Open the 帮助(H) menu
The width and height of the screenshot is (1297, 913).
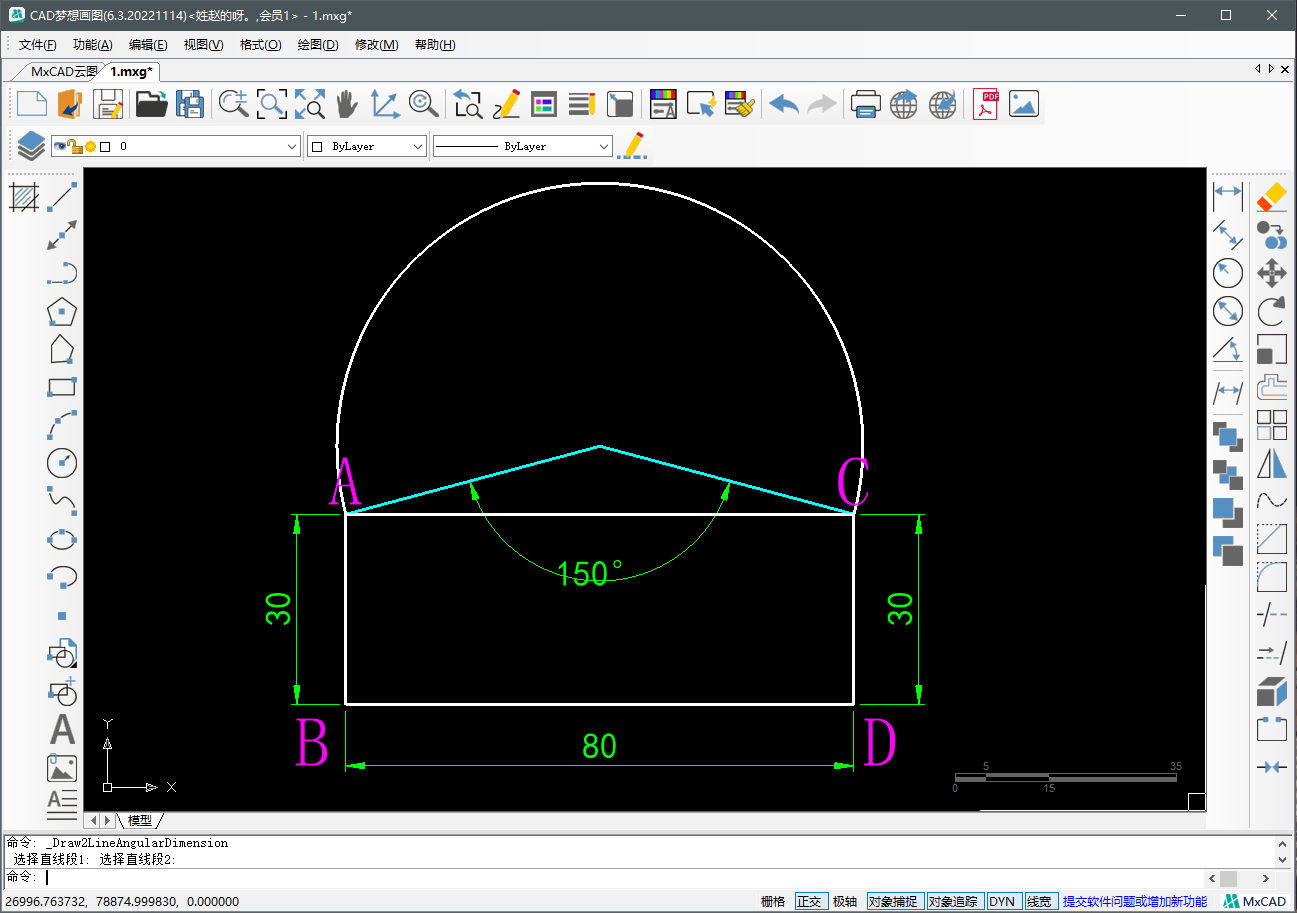tap(435, 45)
